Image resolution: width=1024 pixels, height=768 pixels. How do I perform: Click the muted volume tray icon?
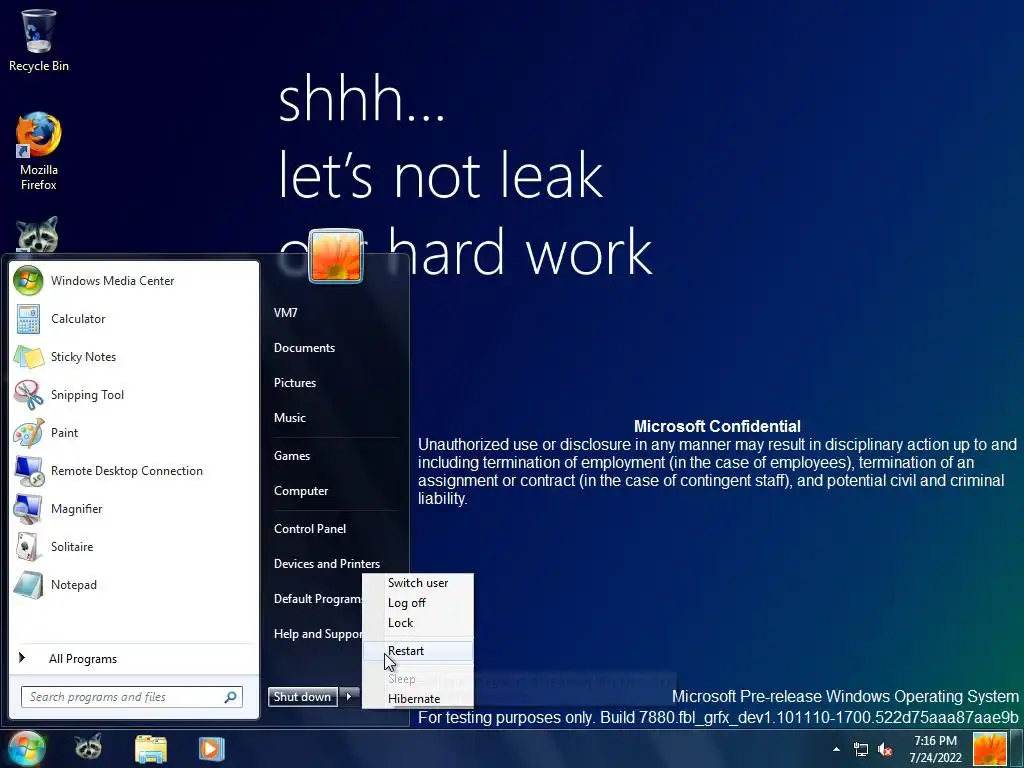(885, 750)
